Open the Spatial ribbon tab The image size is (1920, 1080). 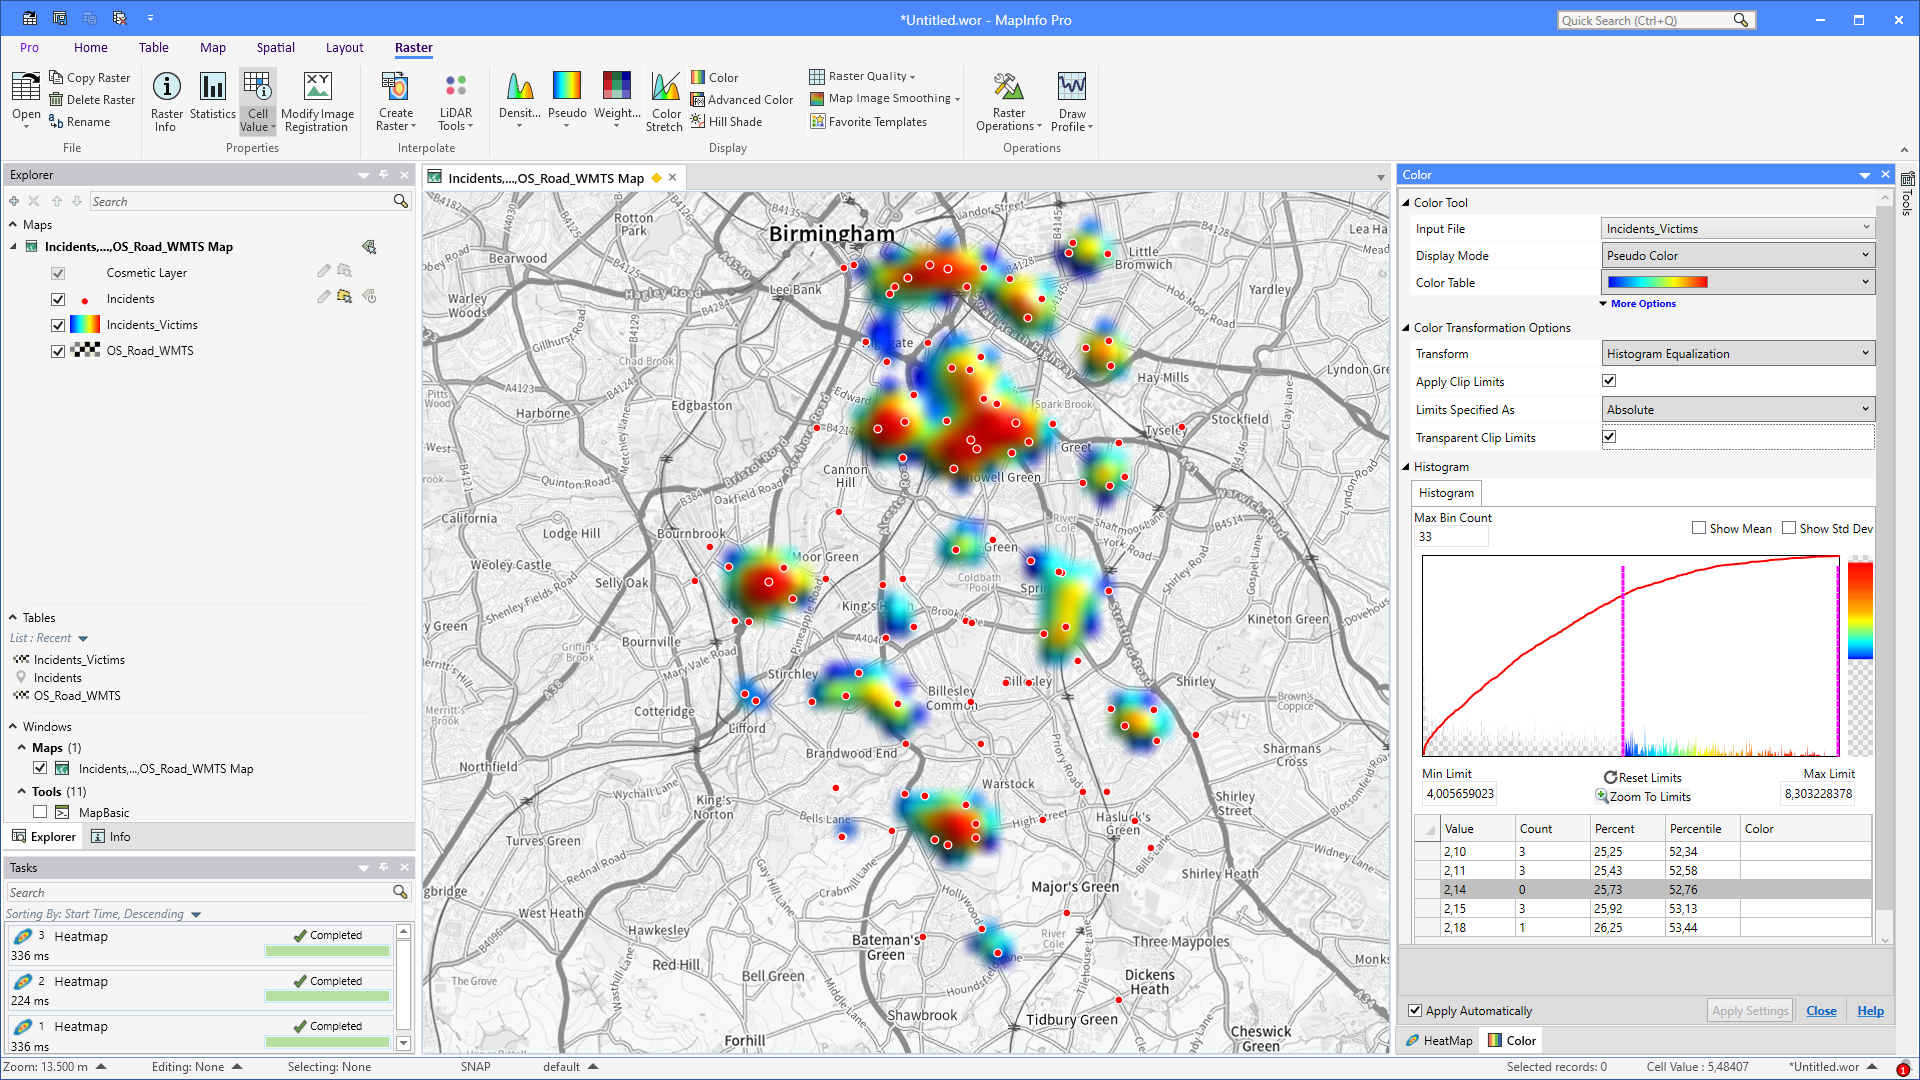coord(275,47)
